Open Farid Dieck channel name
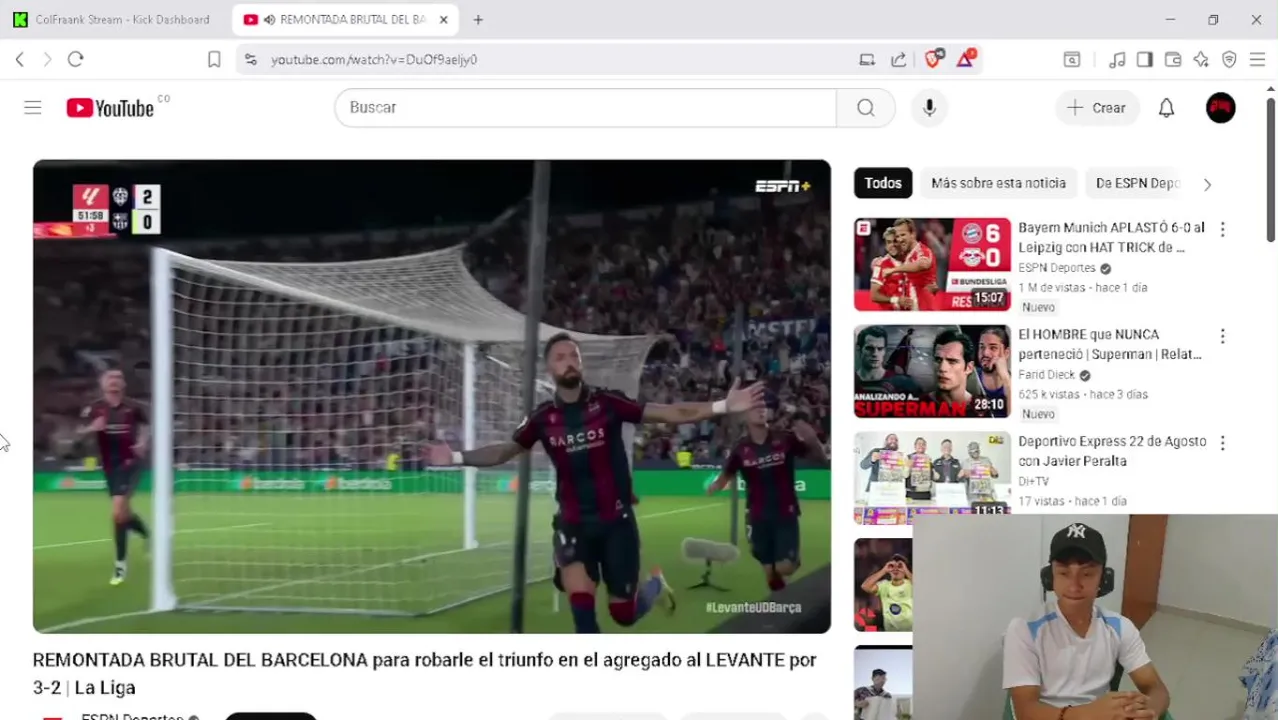Viewport: 1278px width, 720px height. click(1046, 375)
